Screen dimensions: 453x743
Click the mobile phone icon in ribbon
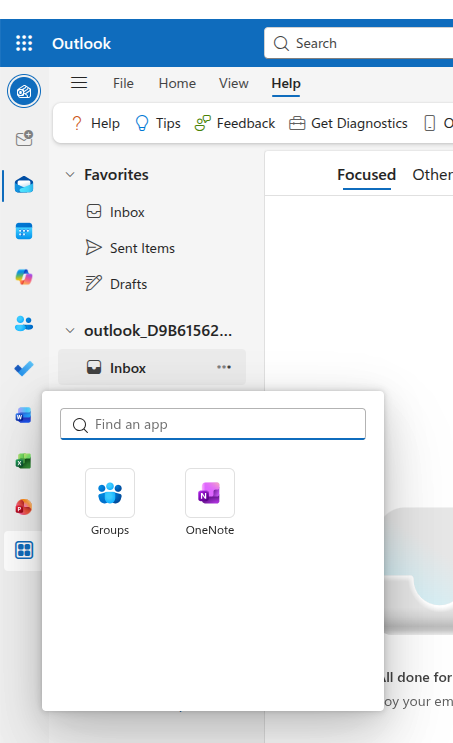[430, 123]
